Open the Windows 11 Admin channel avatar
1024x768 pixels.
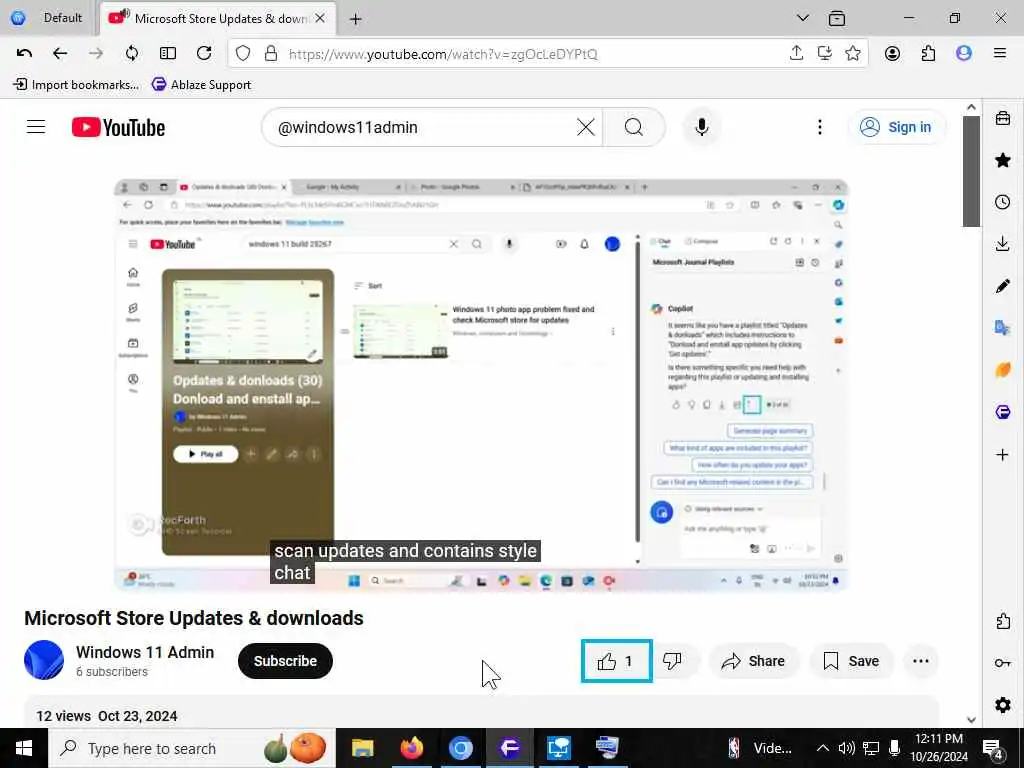tap(44, 660)
